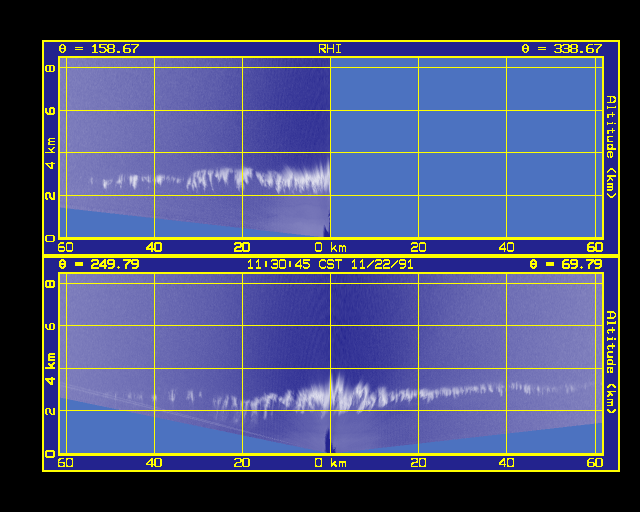The height and width of the screenshot is (512, 640).
Task: Click the "20" range label on the θ = 158.67 side
Action: click(242, 247)
